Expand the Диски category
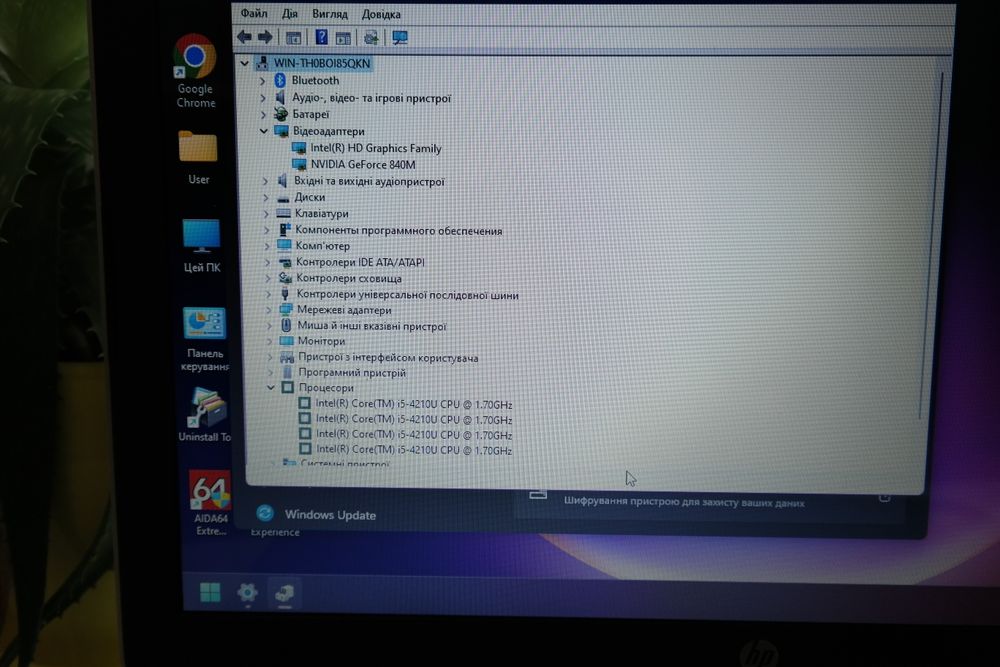Screen dimensions: 1000x667 [266, 198]
